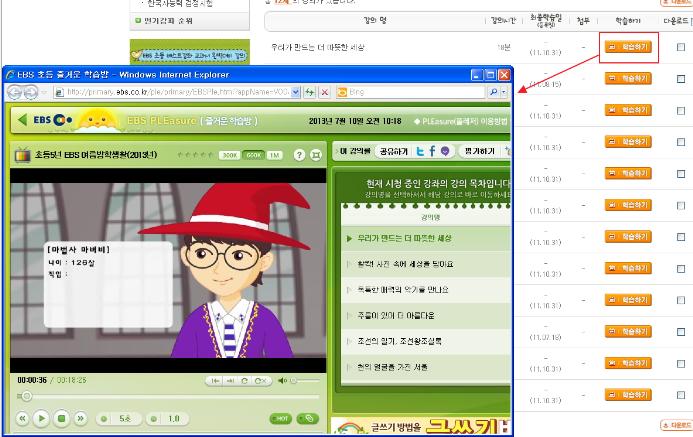Viewport: 693px width, 437px height.
Task: Select the 300K video quality
Action: pos(229,155)
